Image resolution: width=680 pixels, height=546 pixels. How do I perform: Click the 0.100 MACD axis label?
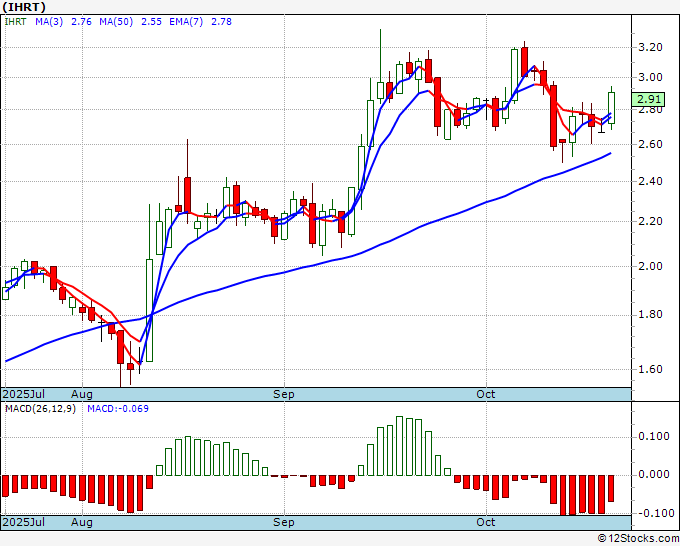(654, 436)
